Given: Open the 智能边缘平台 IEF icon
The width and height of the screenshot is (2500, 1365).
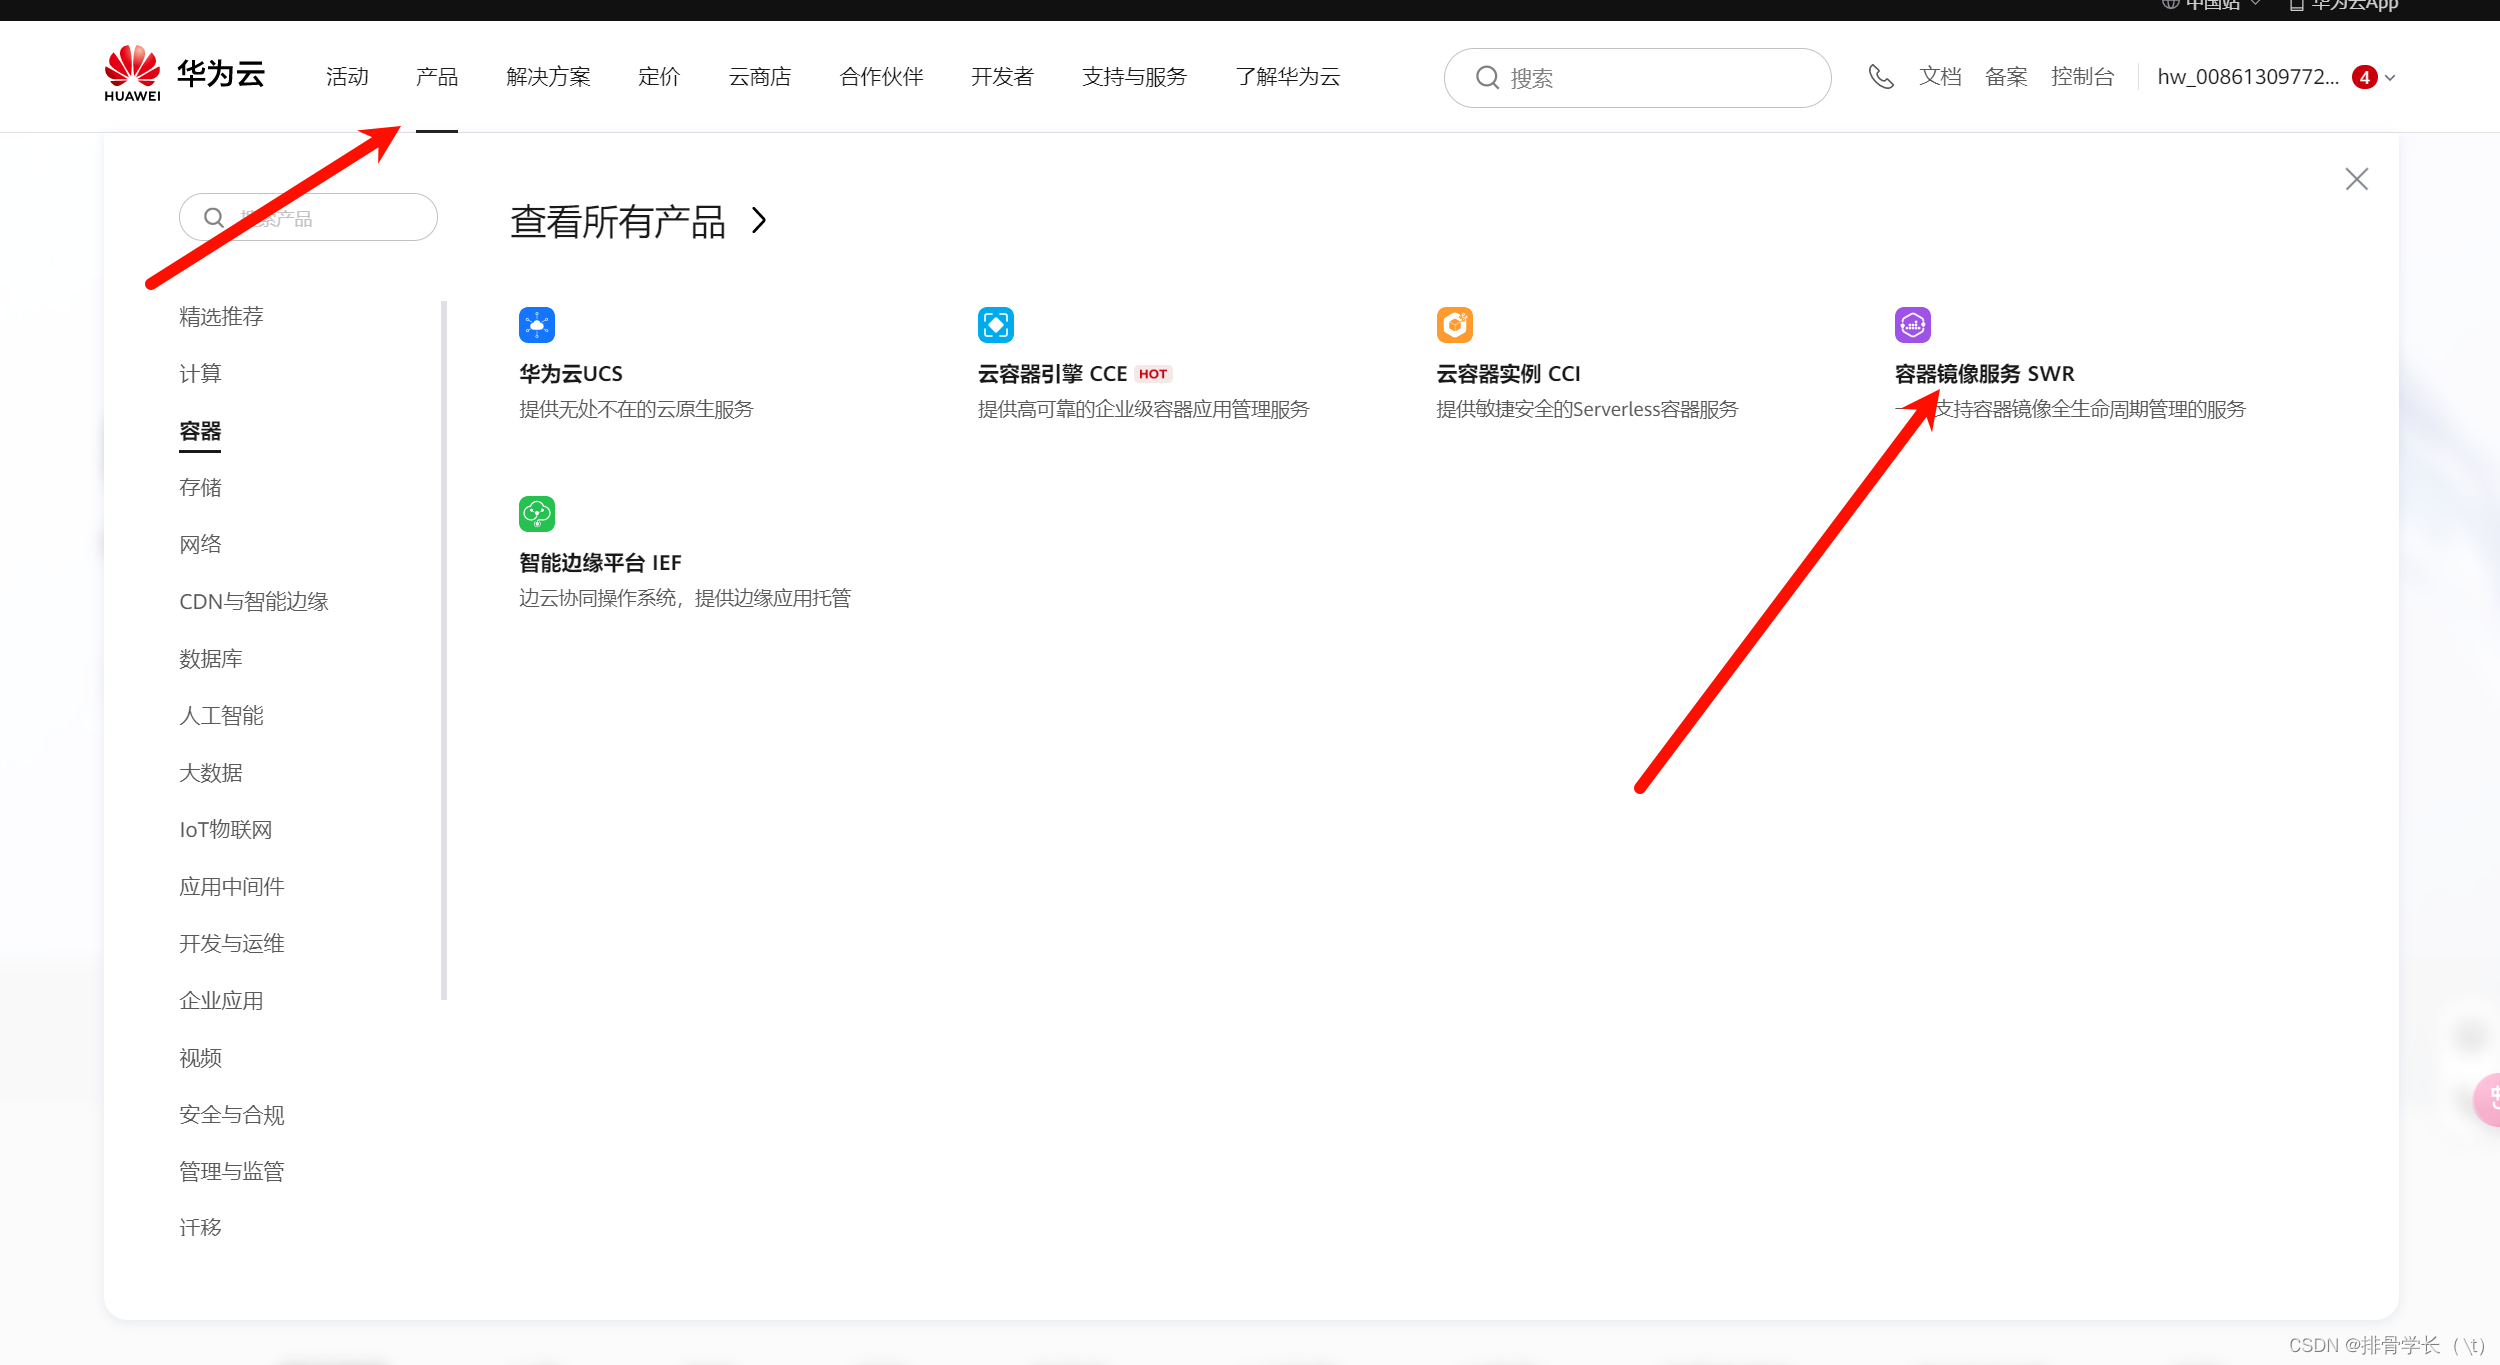Looking at the screenshot, I should [537, 514].
